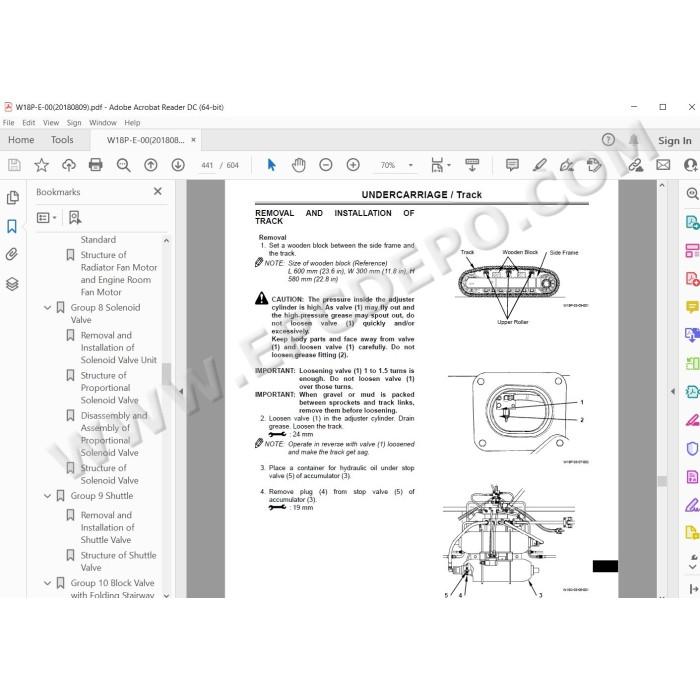Select the Hand pan tool

pyautogui.click(x=298, y=165)
